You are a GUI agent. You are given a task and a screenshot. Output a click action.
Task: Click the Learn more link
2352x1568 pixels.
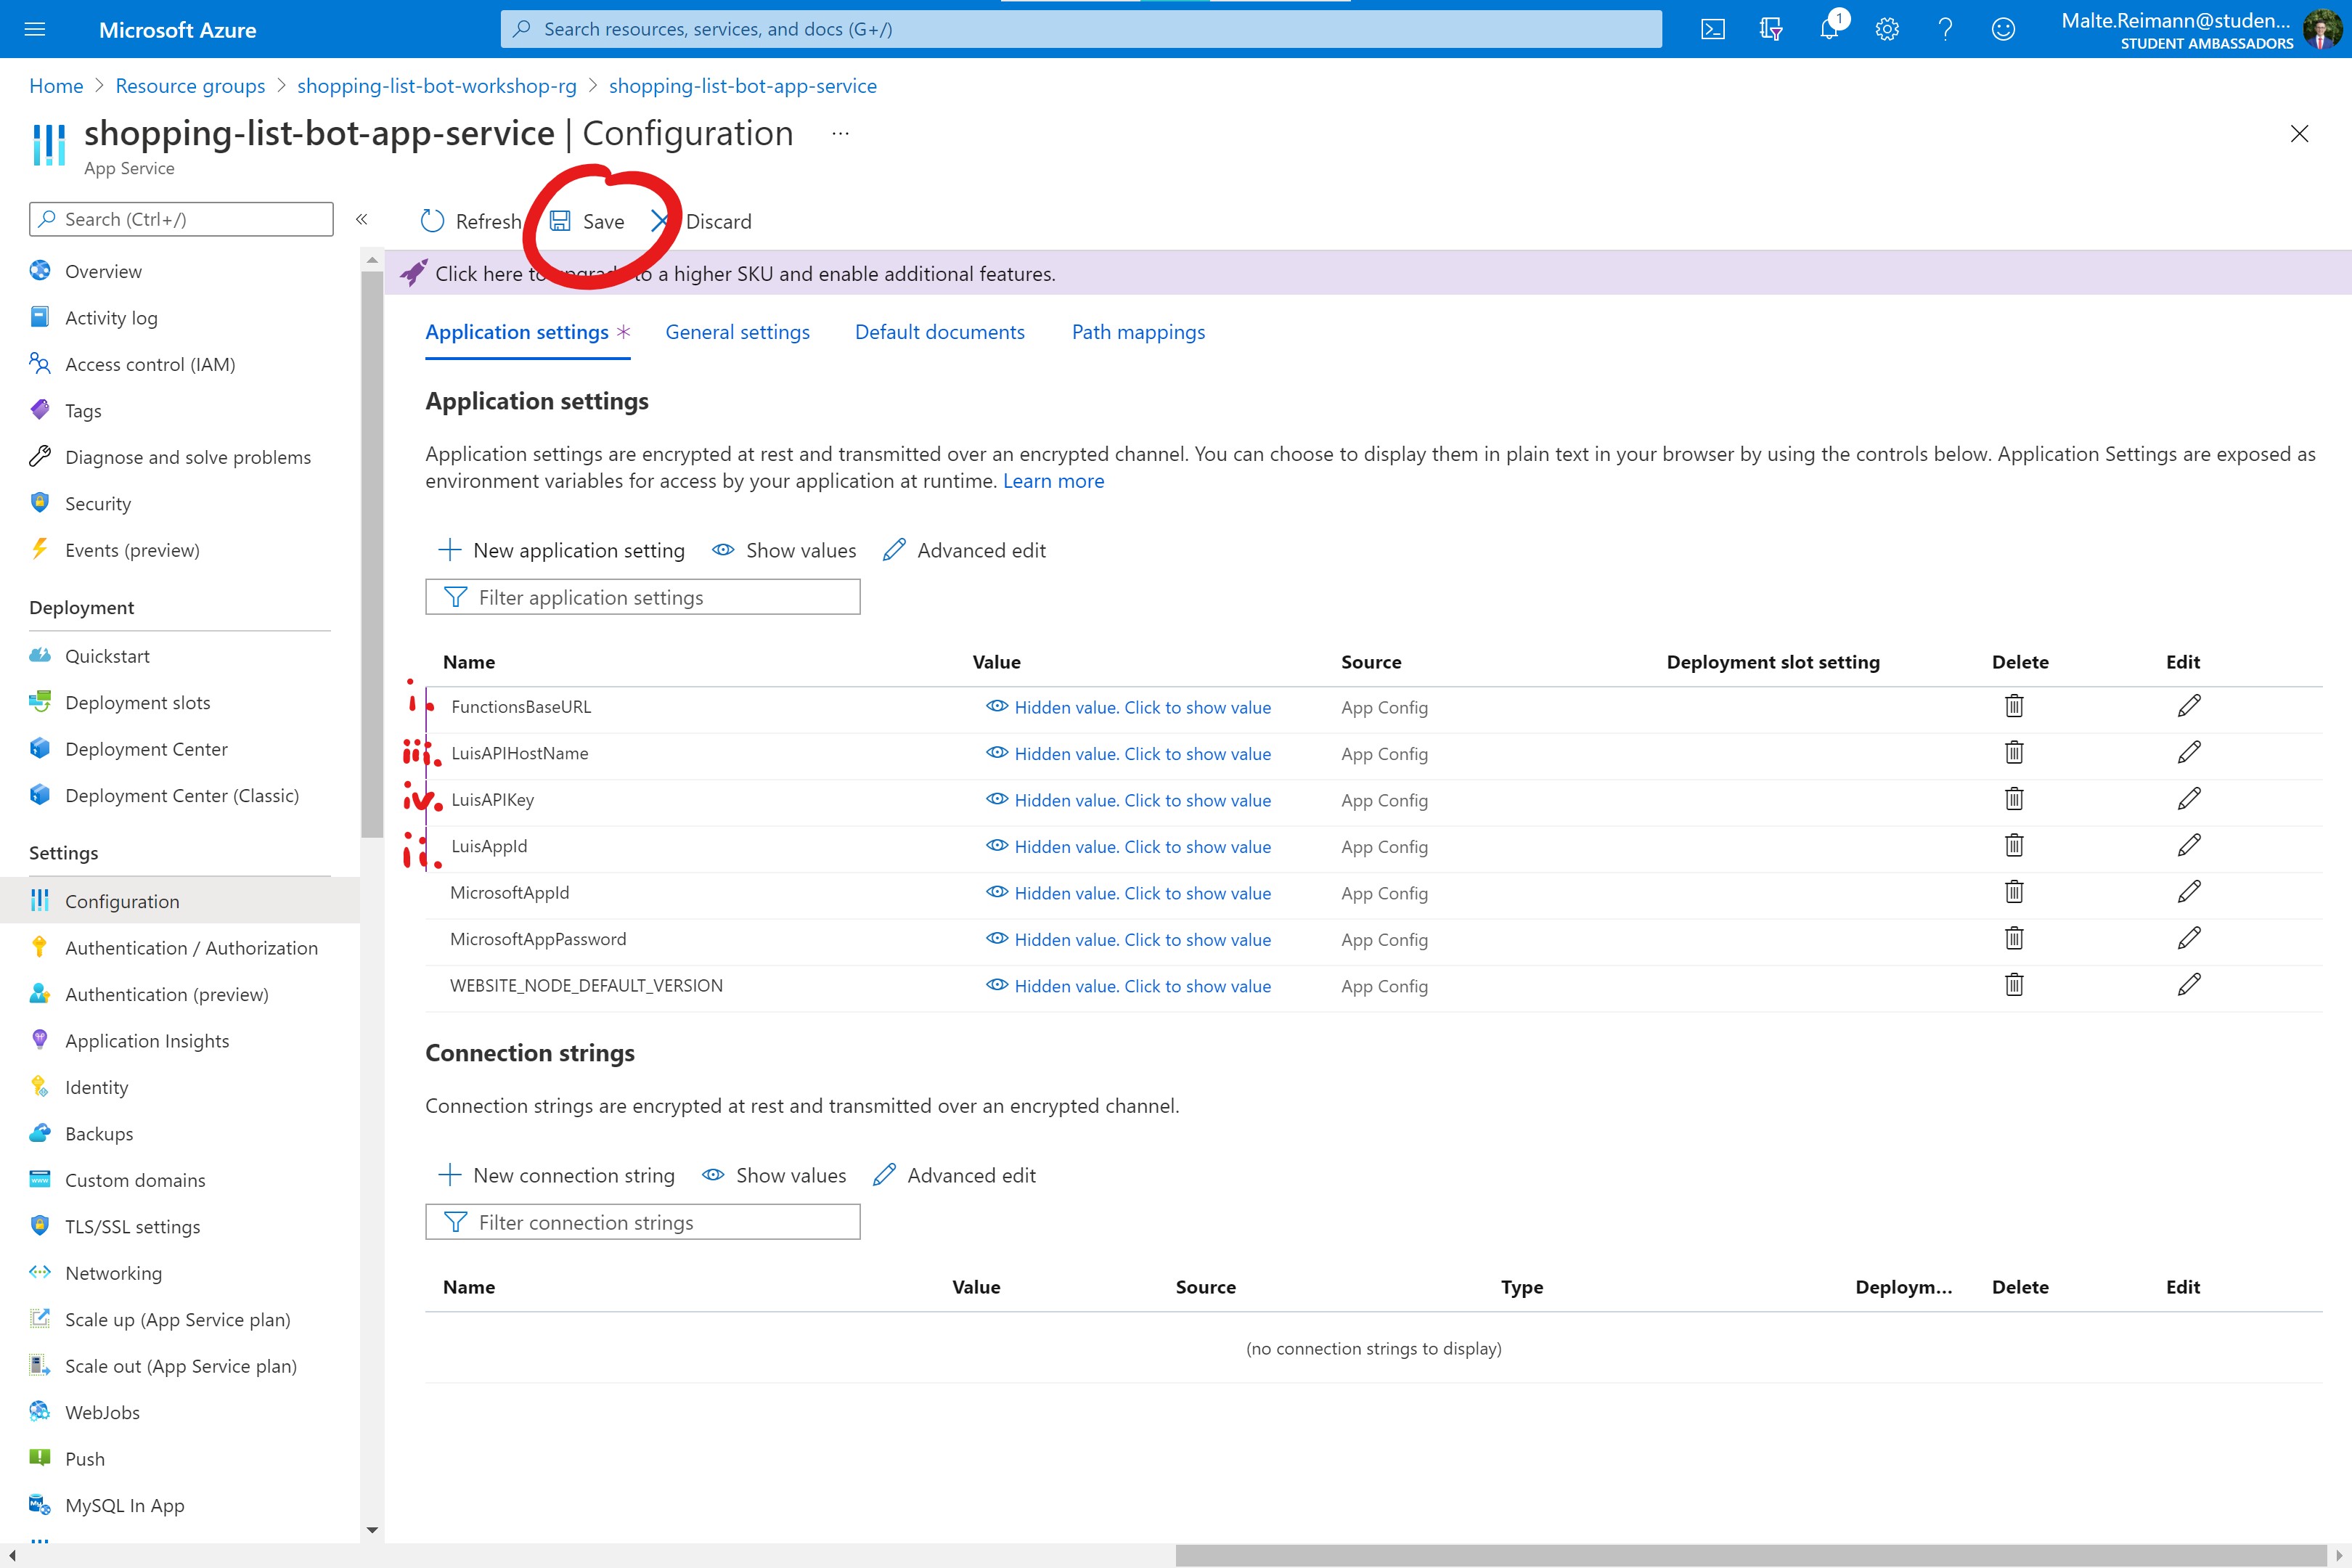tap(1053, 481)
